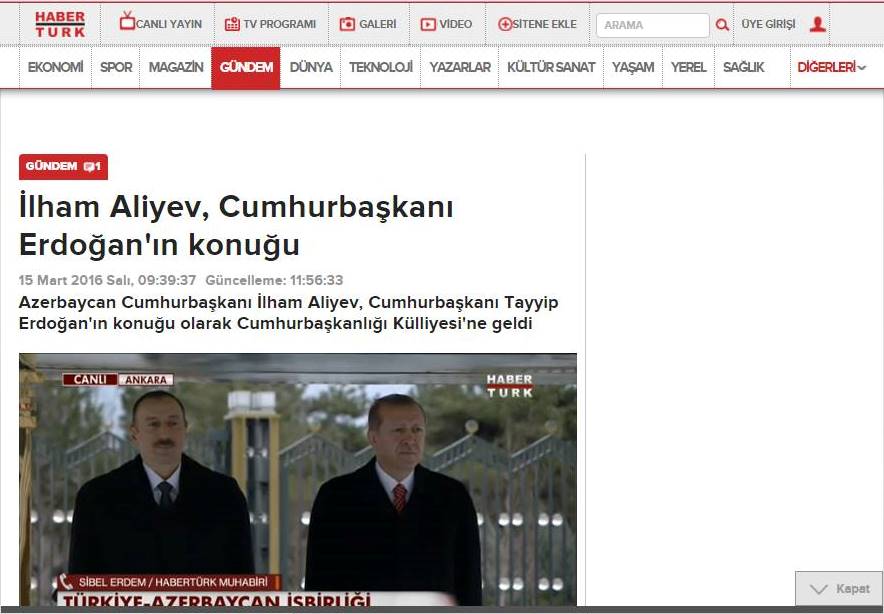This screenshot has height=614, width=884.
Task: Open the TV Programı schedule icon
Action: pyautogui.click(x=232, y=24)
